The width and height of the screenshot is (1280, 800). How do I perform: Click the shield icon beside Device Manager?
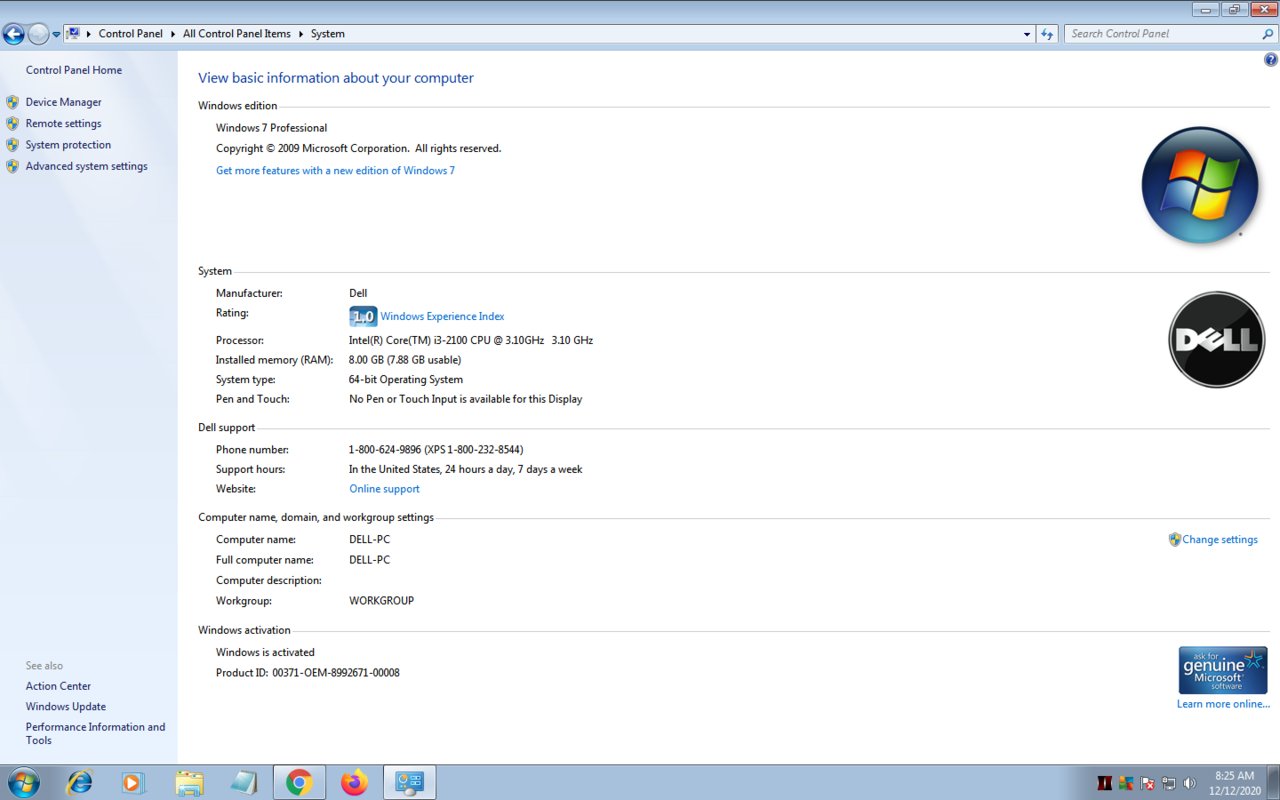(x=13, y=102)
